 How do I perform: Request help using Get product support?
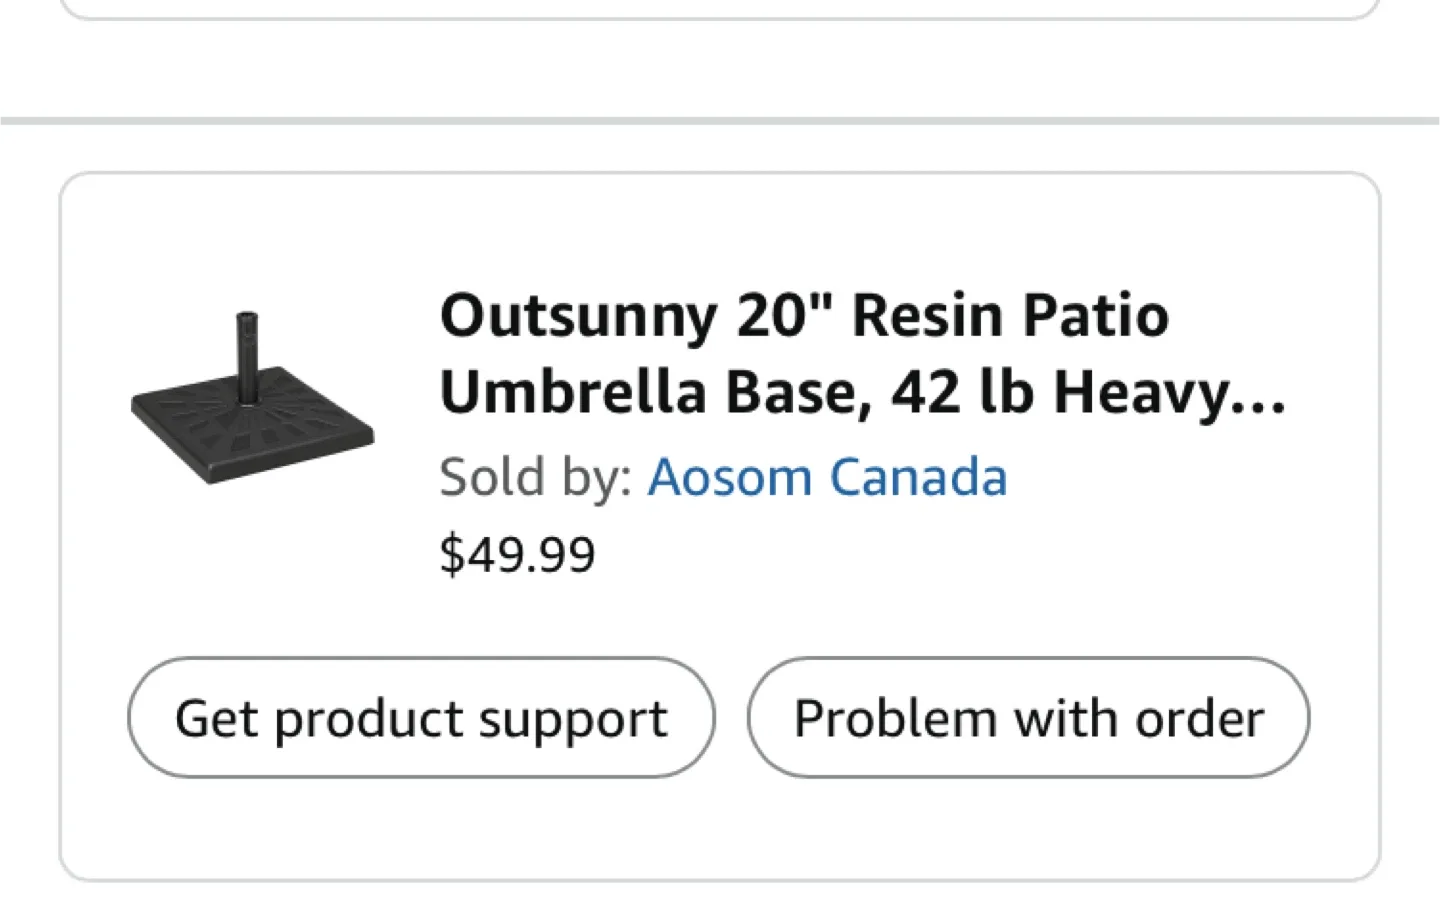421,718
